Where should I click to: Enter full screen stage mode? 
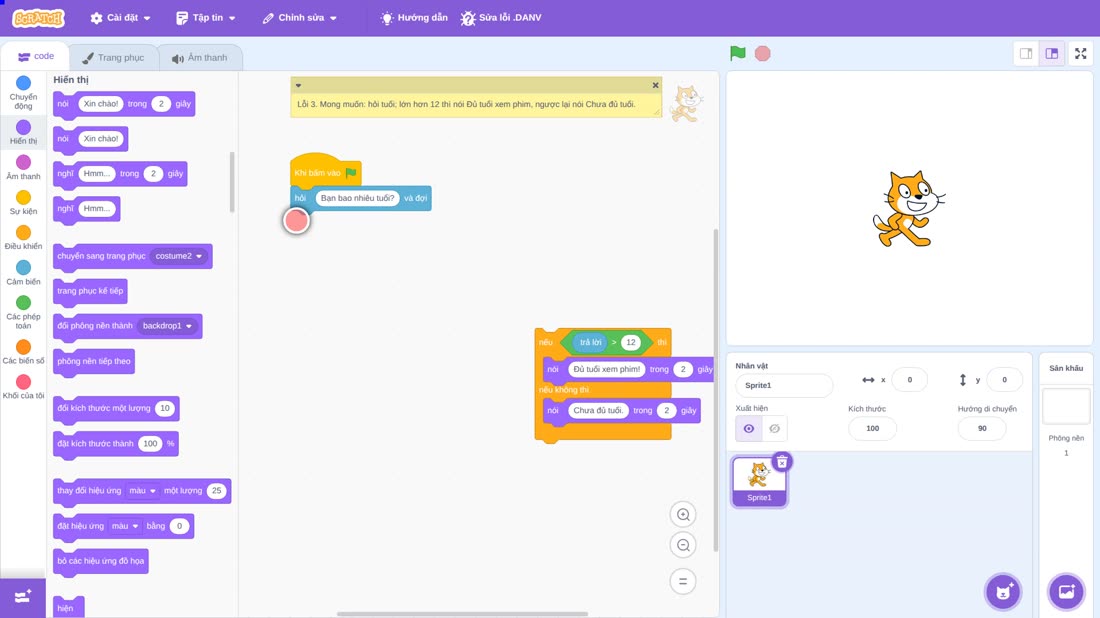[x=1080, y=53]
